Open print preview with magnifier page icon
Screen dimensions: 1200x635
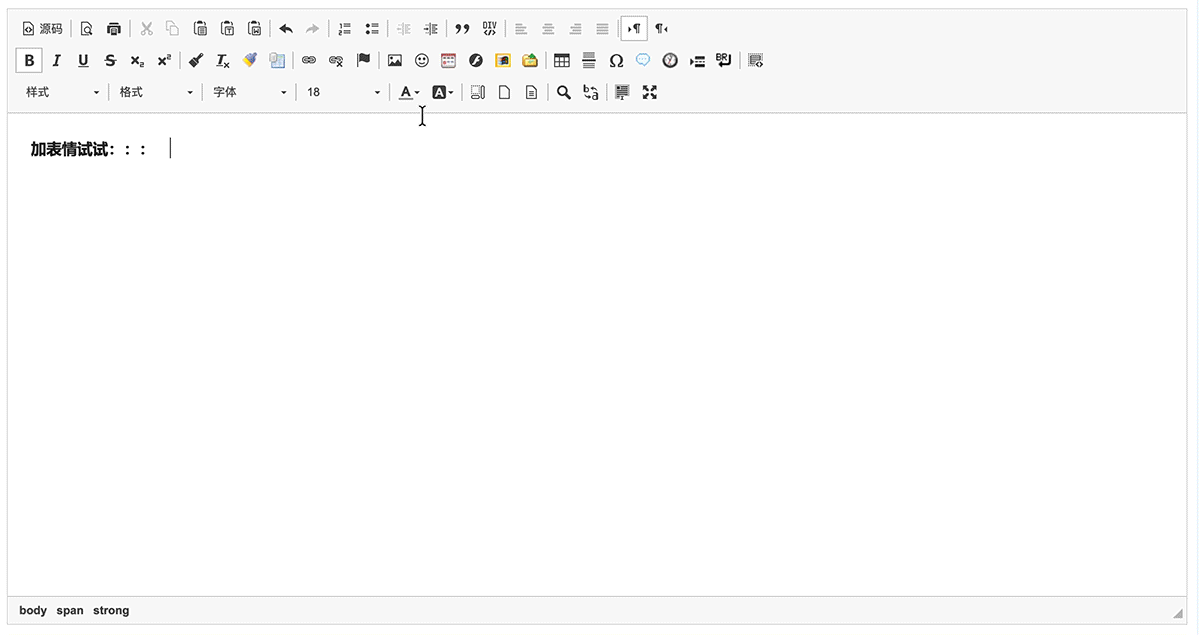pos(87,29)
